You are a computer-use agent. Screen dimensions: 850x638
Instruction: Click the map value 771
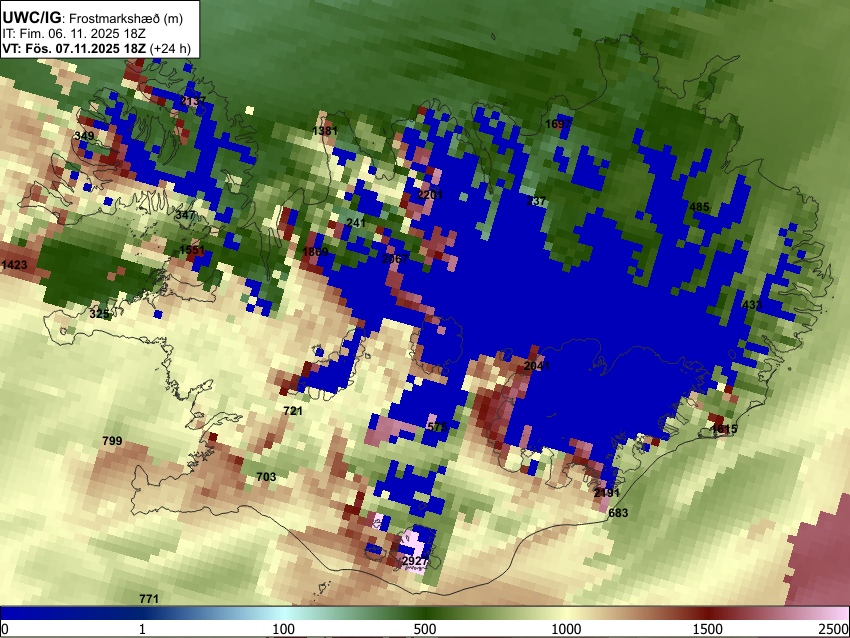(x=149, y=599)
